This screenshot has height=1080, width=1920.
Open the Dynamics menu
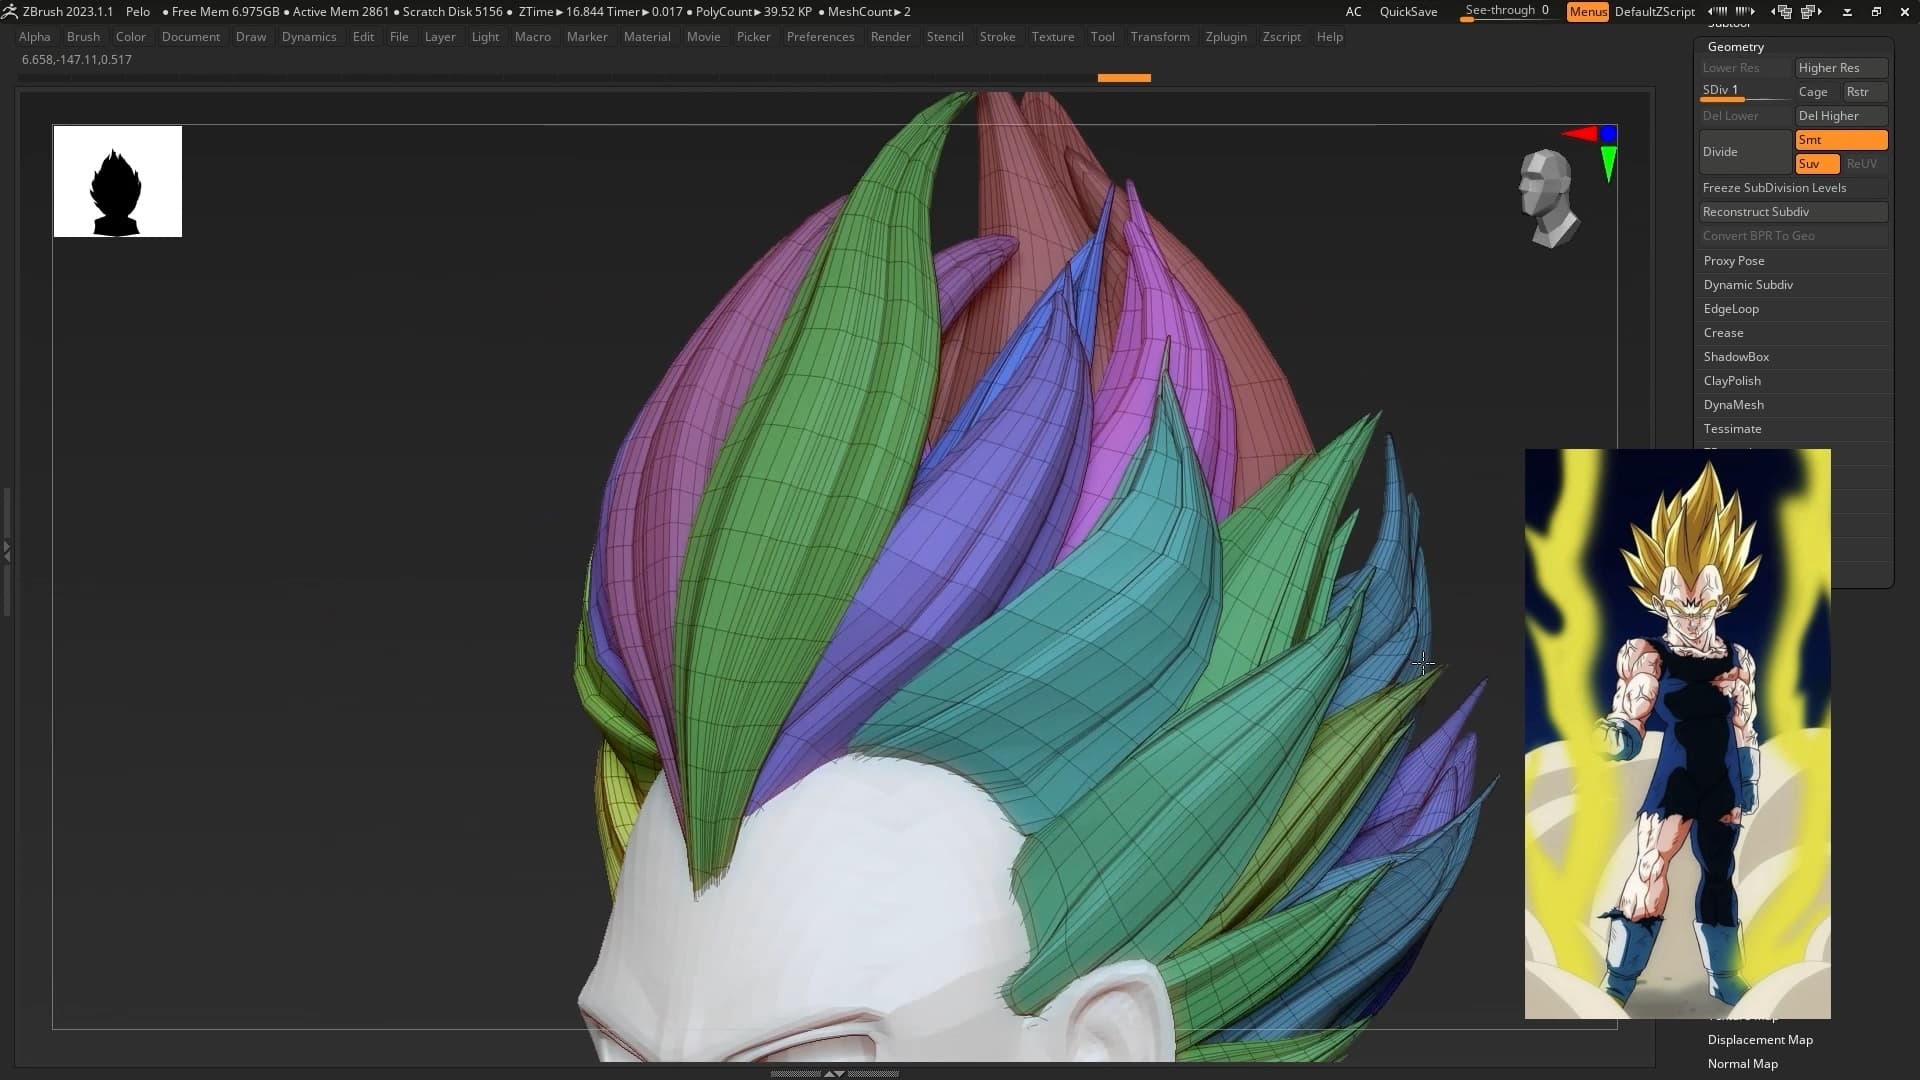tap(309, 37)
